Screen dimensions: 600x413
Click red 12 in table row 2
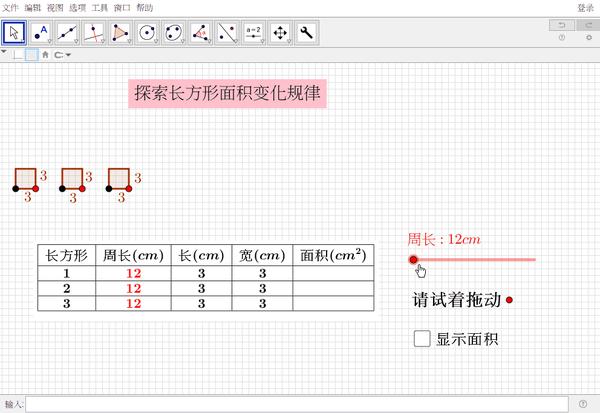pyautogui.click(x=134, y=288)
